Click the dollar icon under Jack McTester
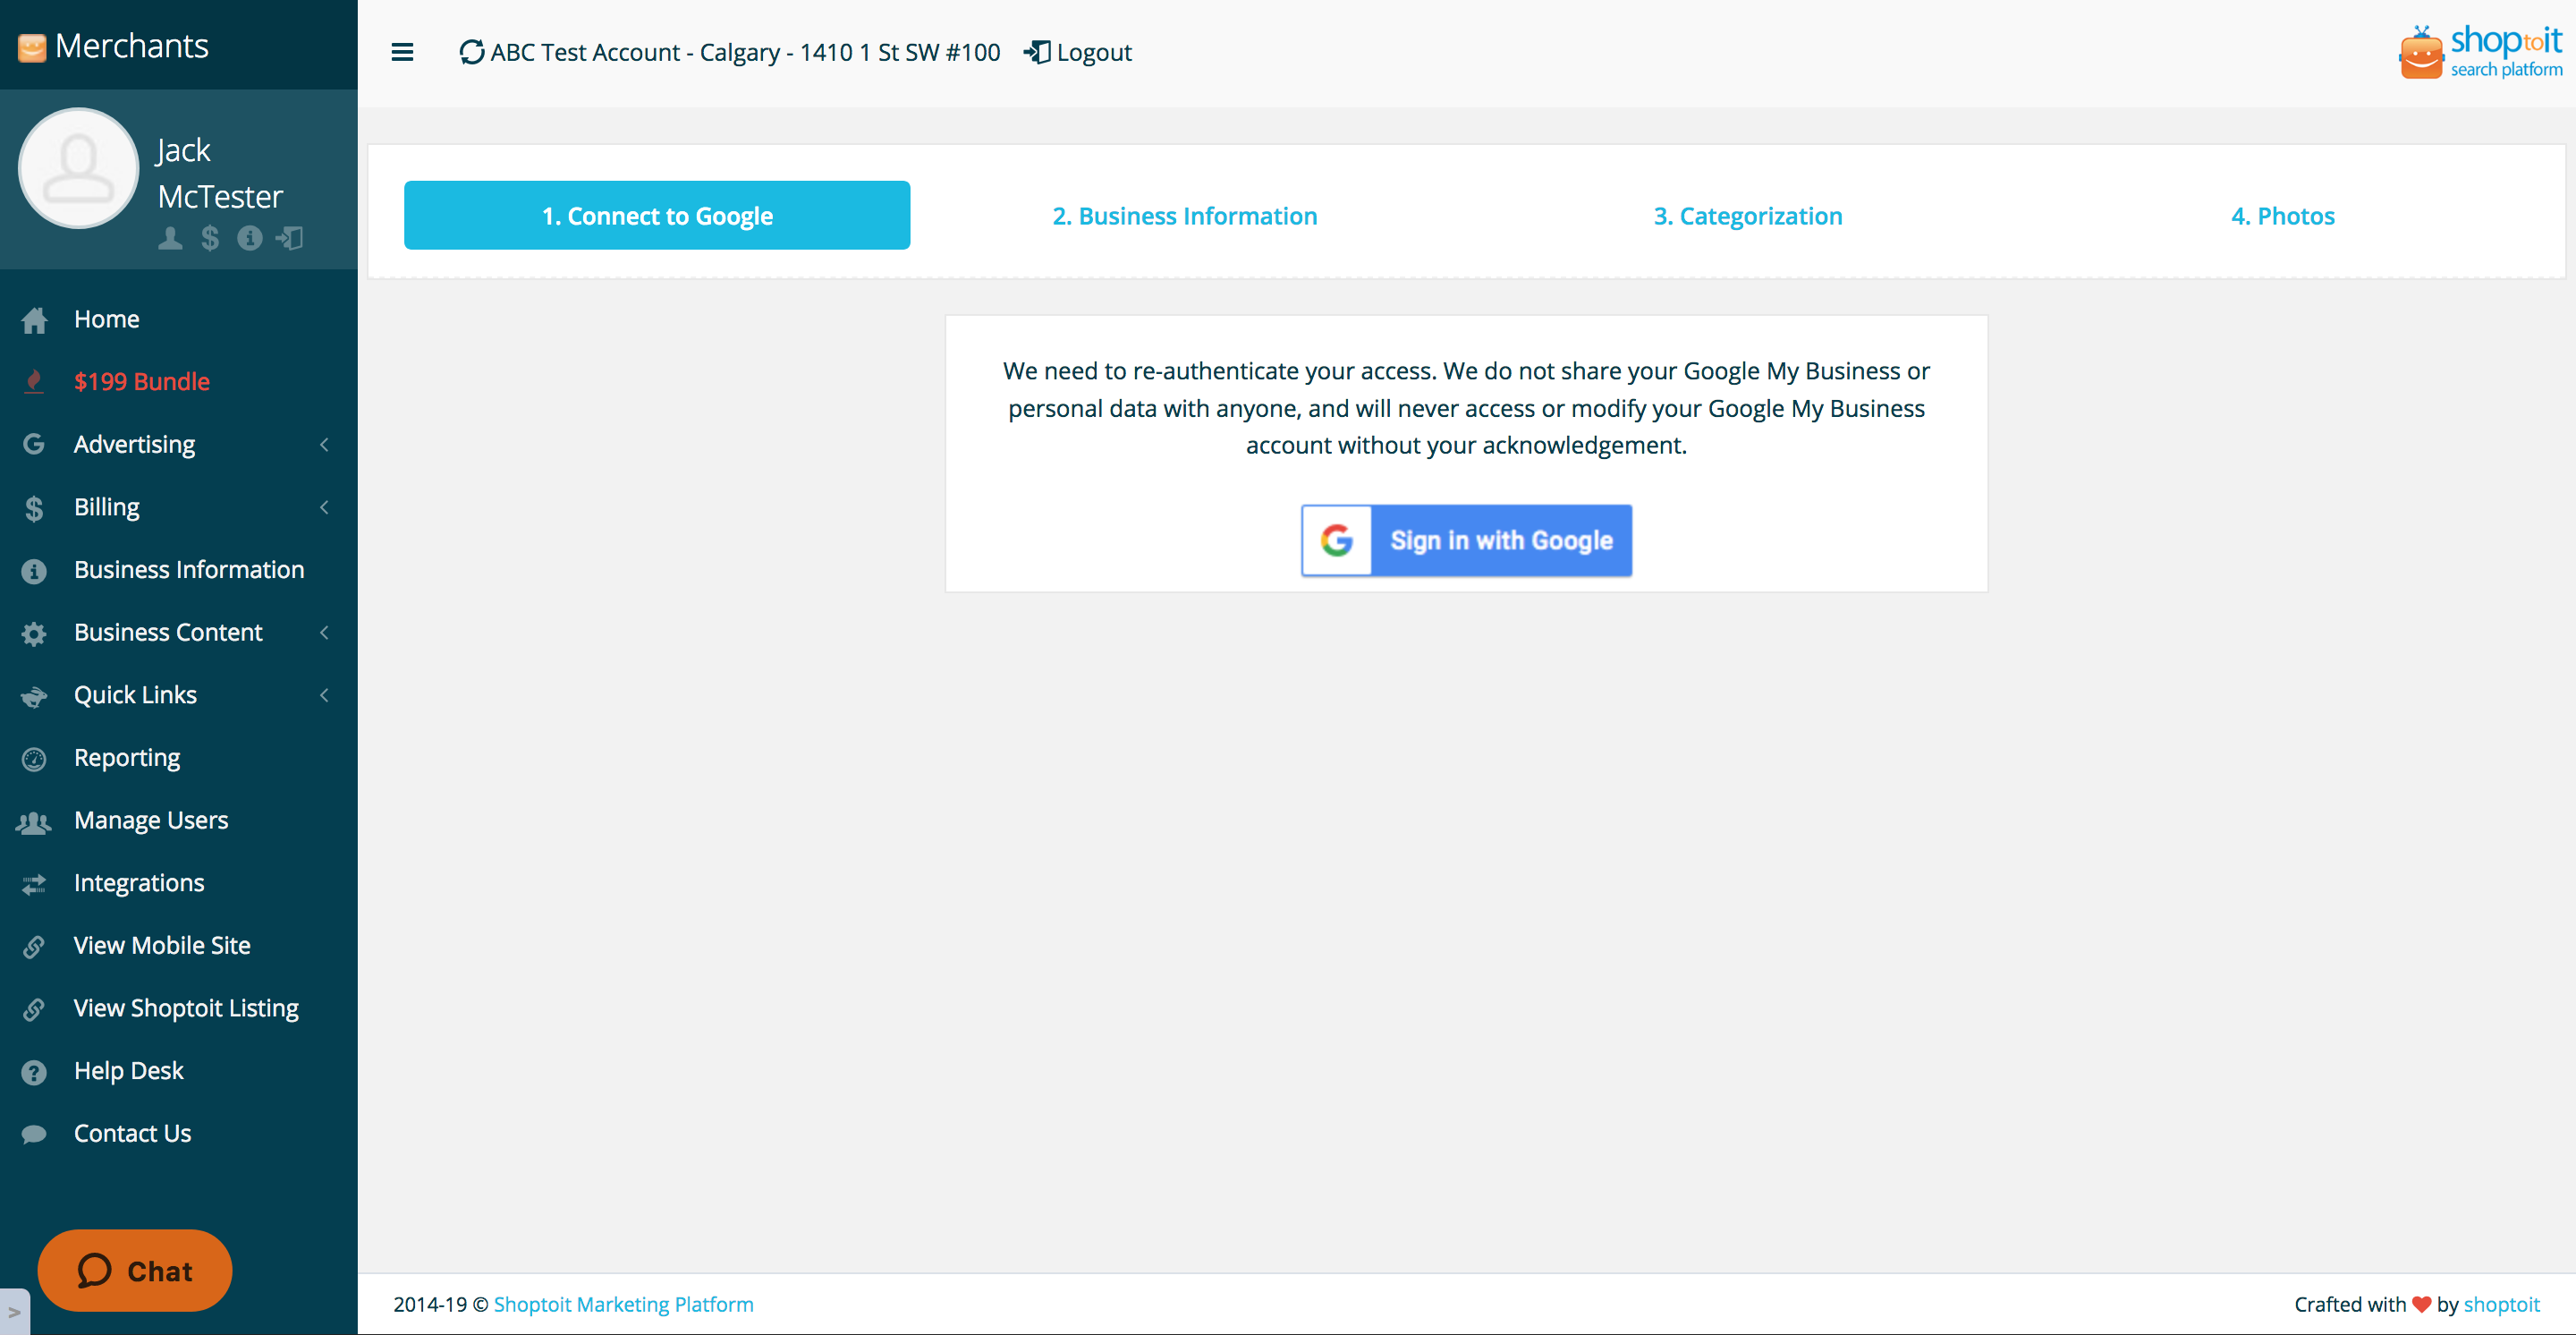The image size is (2576, 1335). click(x=210, y=238)
